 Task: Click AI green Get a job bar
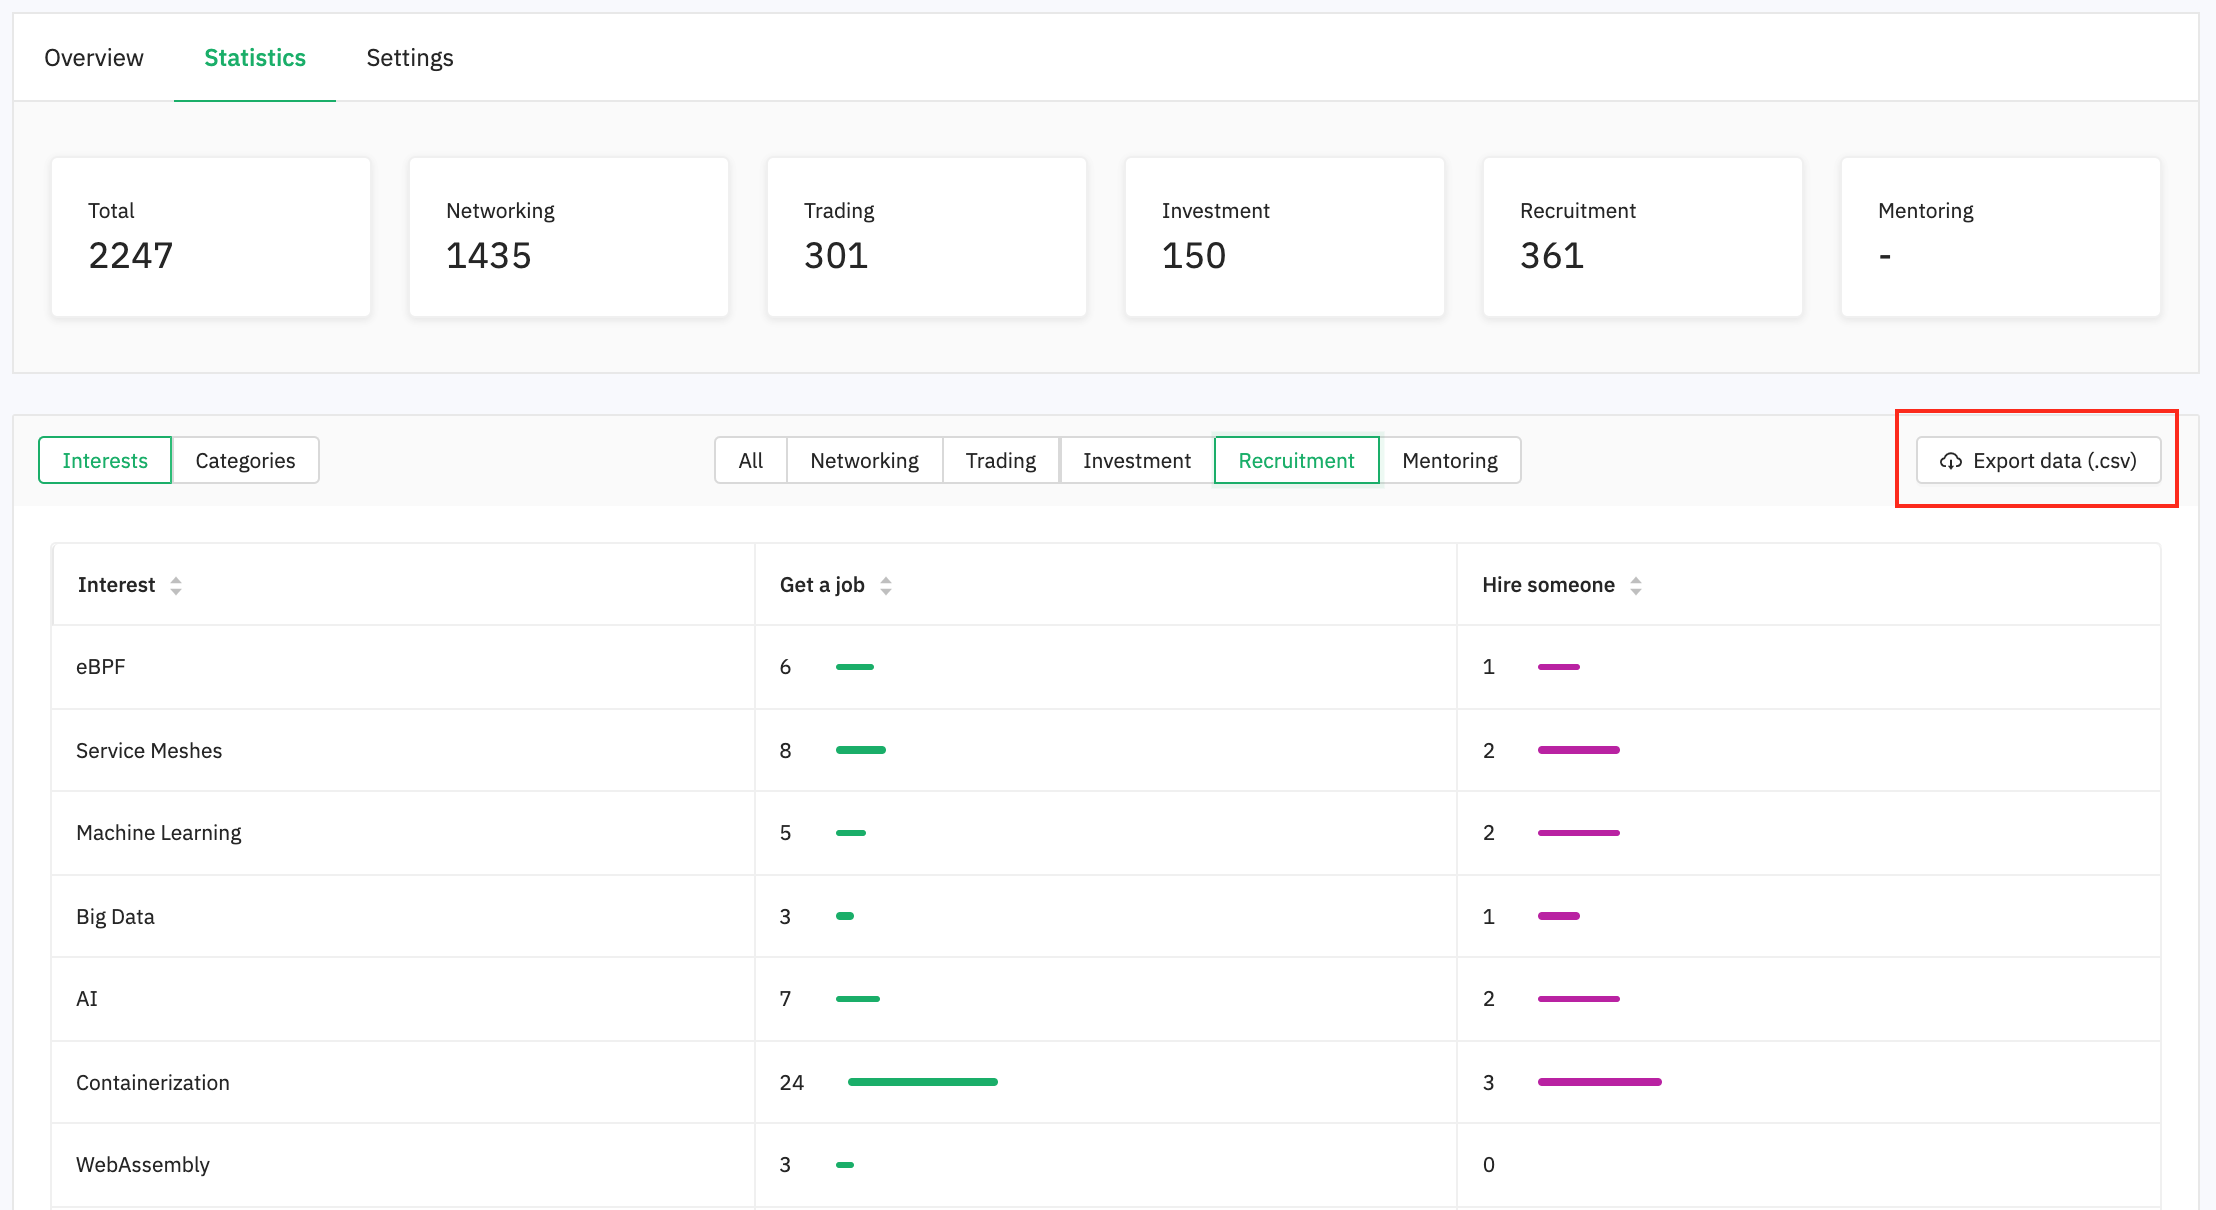858,999
